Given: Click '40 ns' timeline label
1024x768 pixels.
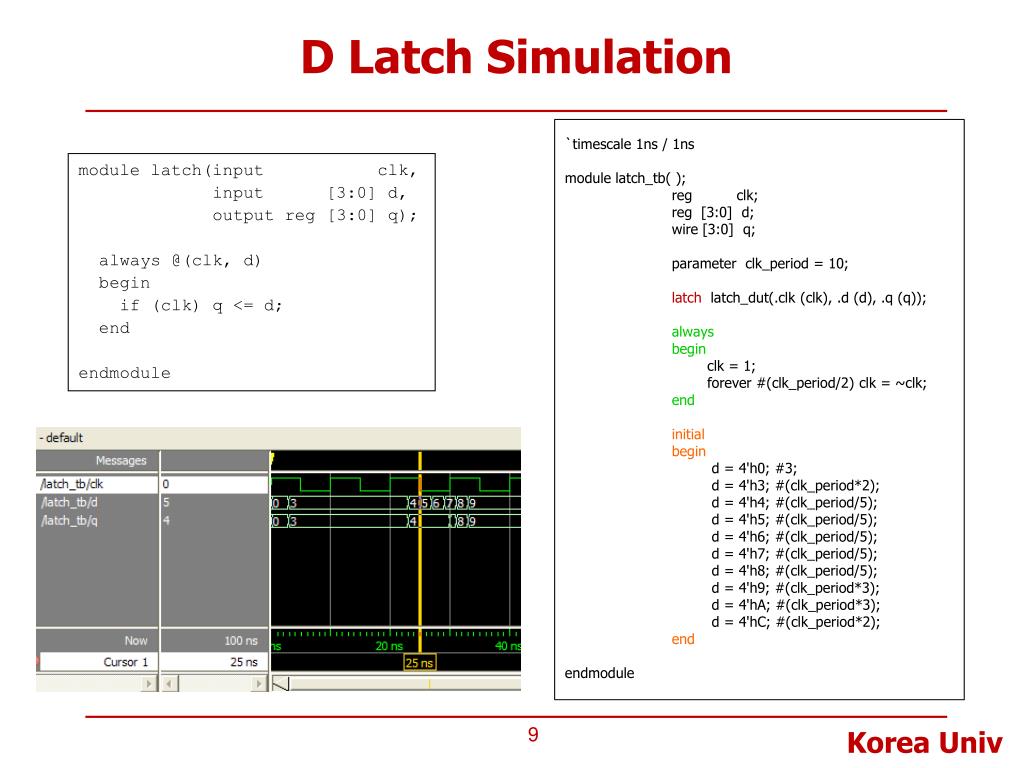Looking at the screenshot, I should 508,646.
